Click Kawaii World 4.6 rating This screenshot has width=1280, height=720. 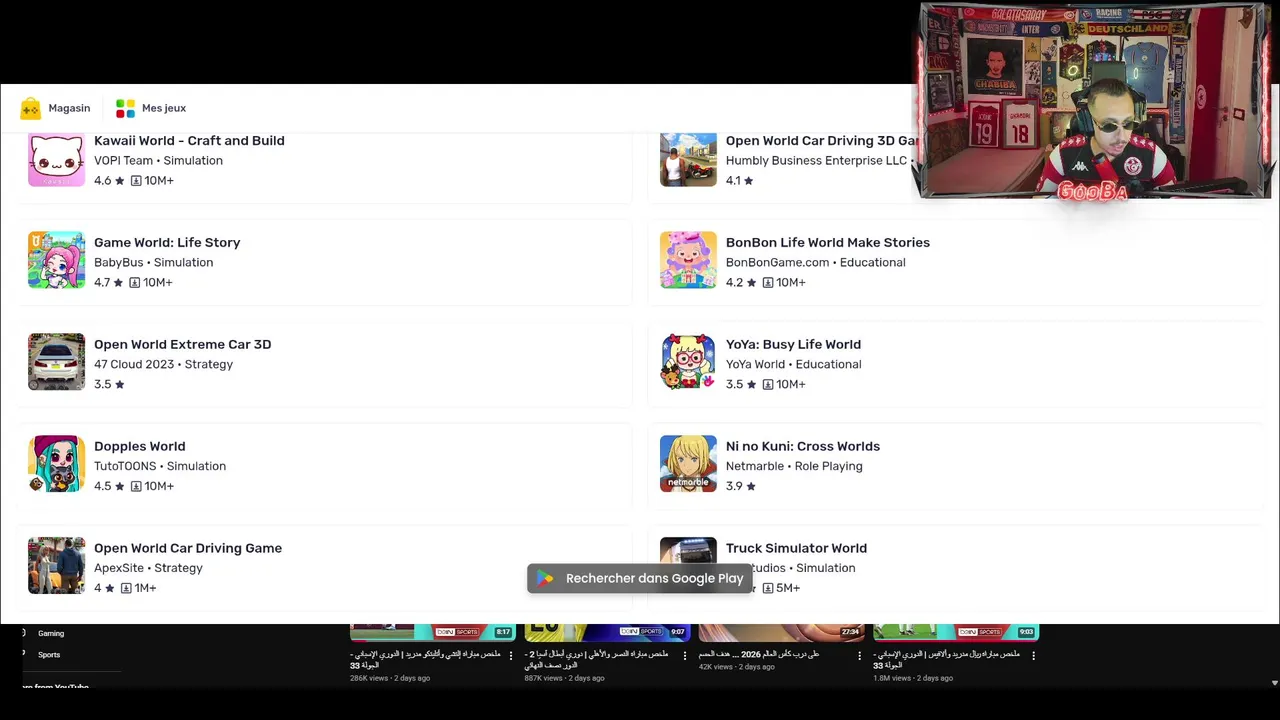(109, 181)
